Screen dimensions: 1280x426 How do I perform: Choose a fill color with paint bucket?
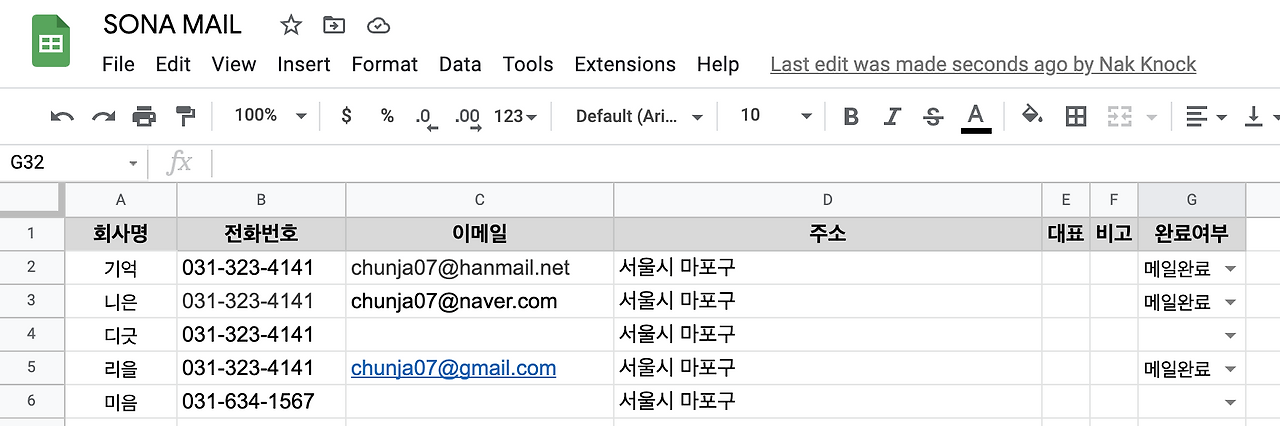[x=1032, y=116]
